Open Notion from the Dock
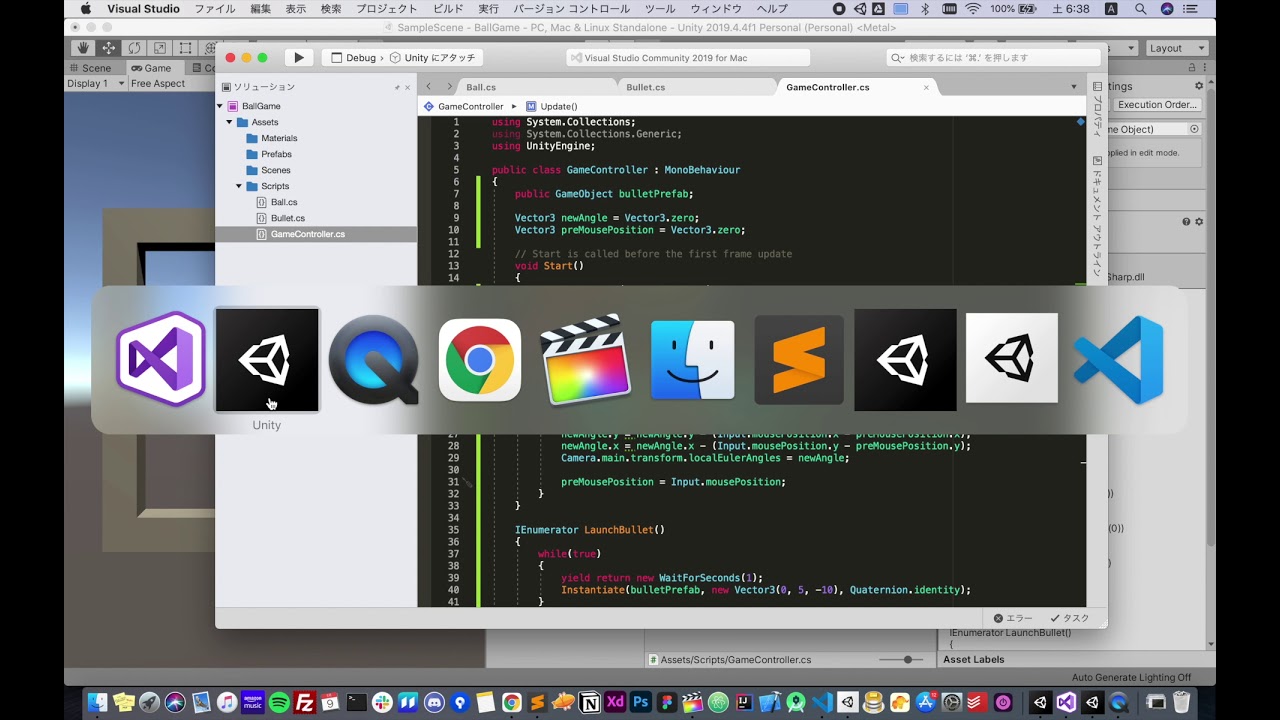The image size is (1280, 720). coord(589,703)
